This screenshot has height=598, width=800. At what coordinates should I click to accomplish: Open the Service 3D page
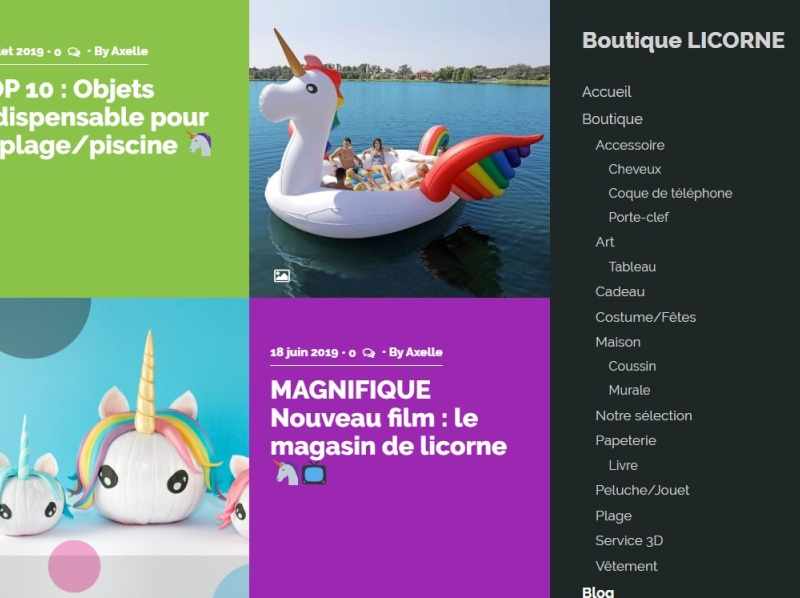click(629, 541)
